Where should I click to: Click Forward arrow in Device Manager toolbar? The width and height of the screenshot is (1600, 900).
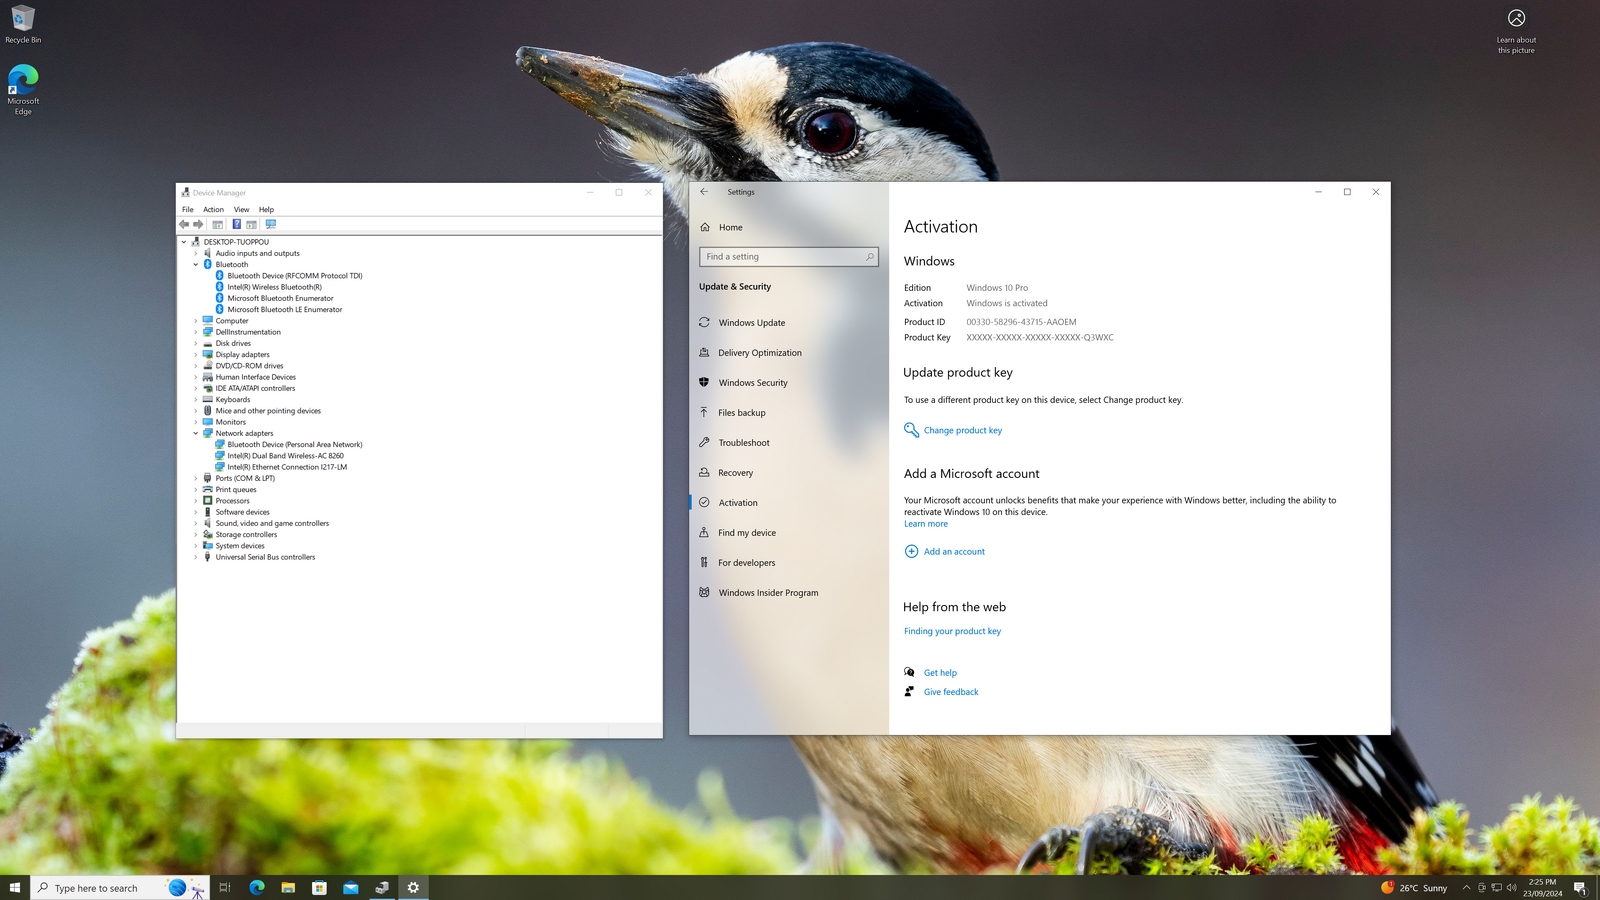pyautogui.click(x=198, y=224)
